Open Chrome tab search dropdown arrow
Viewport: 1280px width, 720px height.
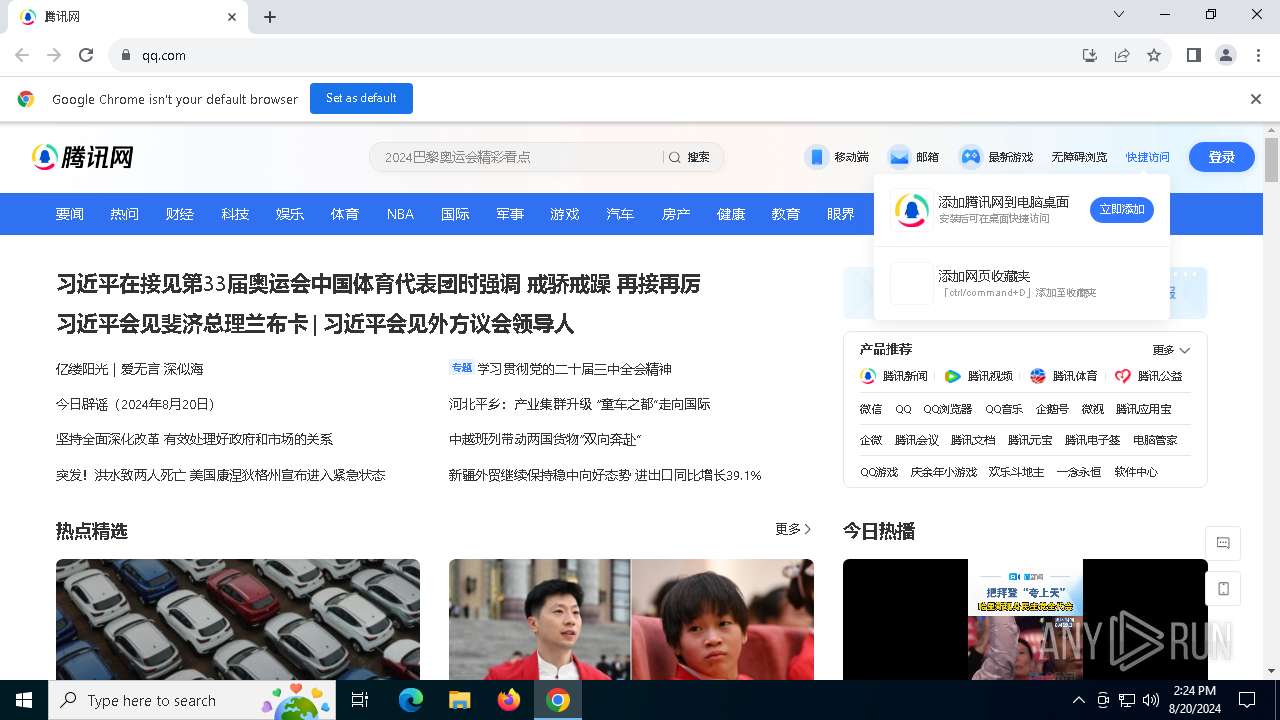pyautogui.click(x=1119, y=15)
